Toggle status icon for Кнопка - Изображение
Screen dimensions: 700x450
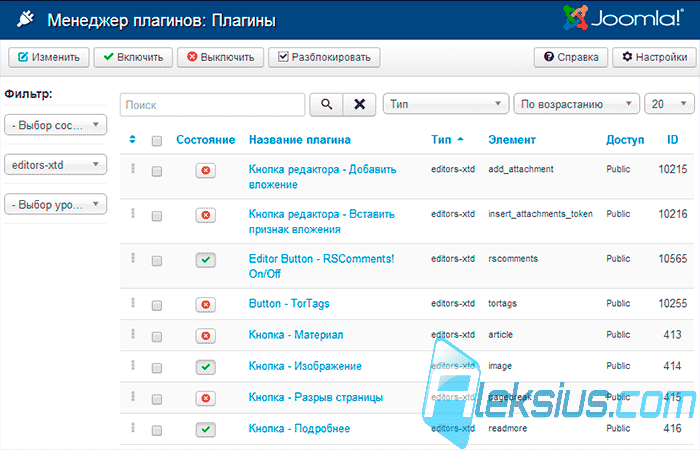pos(205,367)
